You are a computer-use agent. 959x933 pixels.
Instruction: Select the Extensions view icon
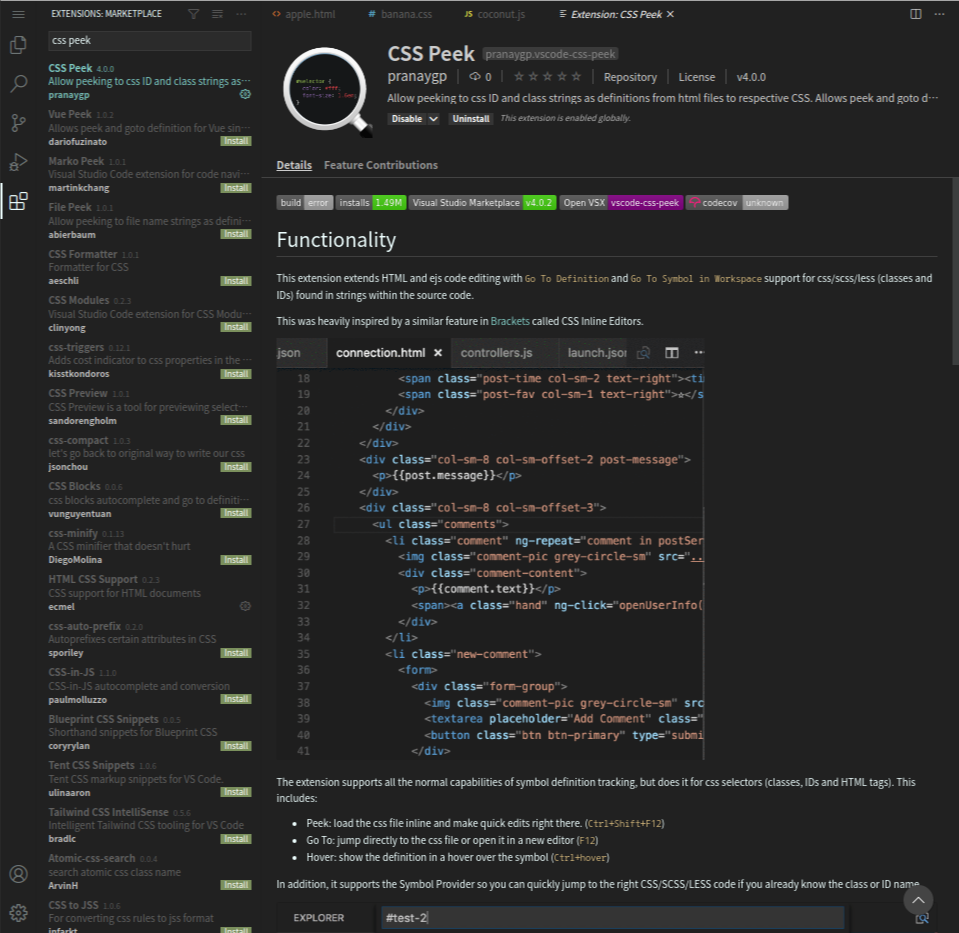click(x=18, y=201)
